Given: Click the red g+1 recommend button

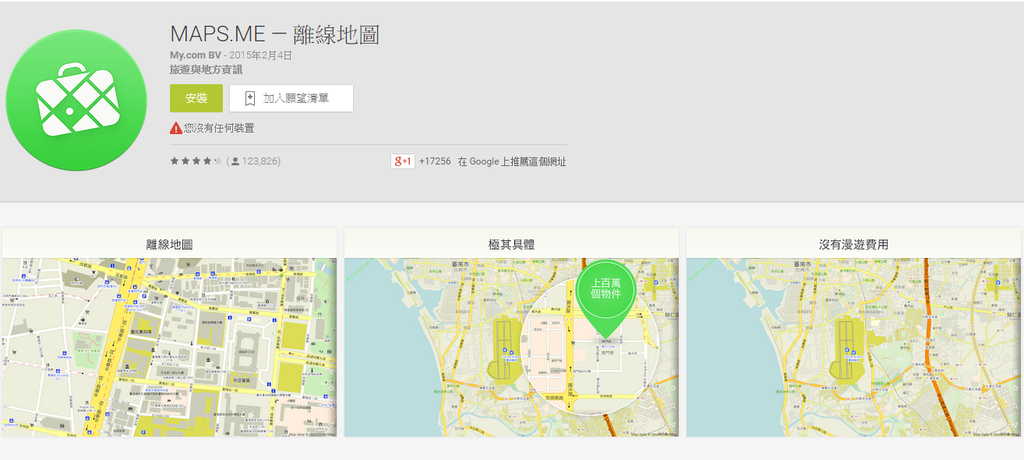Looking at the screenshot, I should 402,161.
